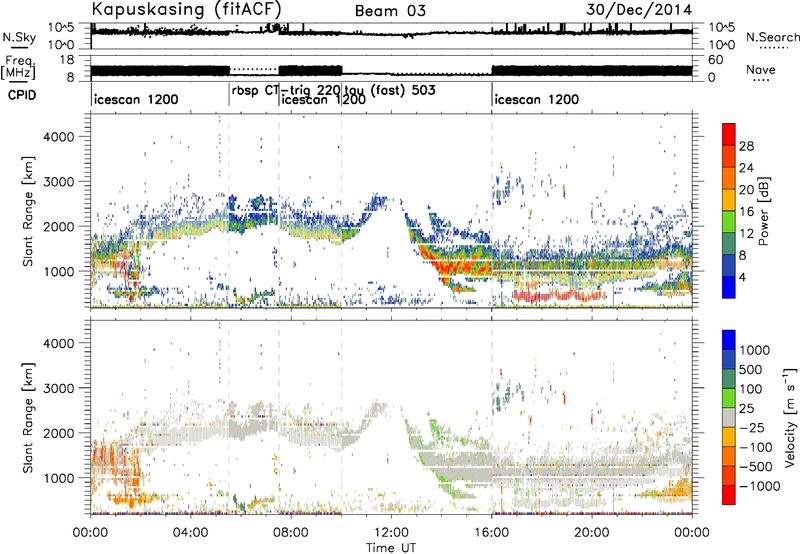Click the 'N.Search' legend label
The image size is (800, 554).
point(772,37)
